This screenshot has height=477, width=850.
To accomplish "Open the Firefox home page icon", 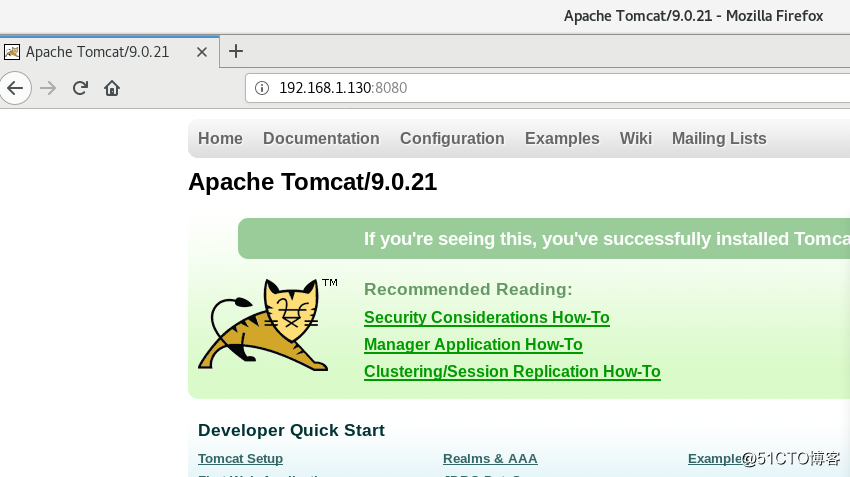I will click(x=112, y=88).
